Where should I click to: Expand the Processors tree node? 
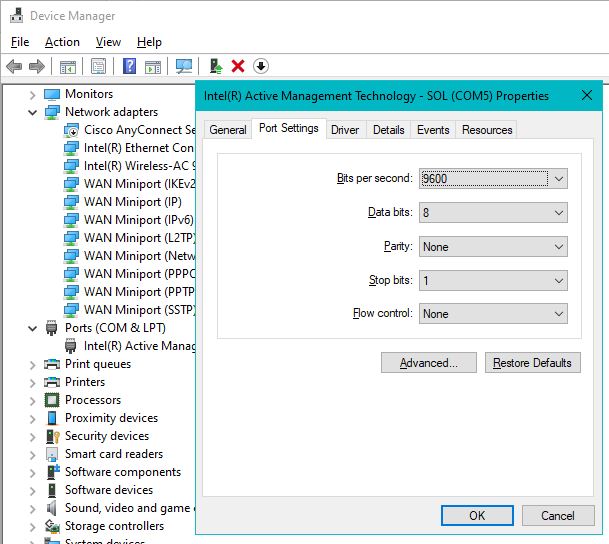pyautogui.click(x=33, y=401)
